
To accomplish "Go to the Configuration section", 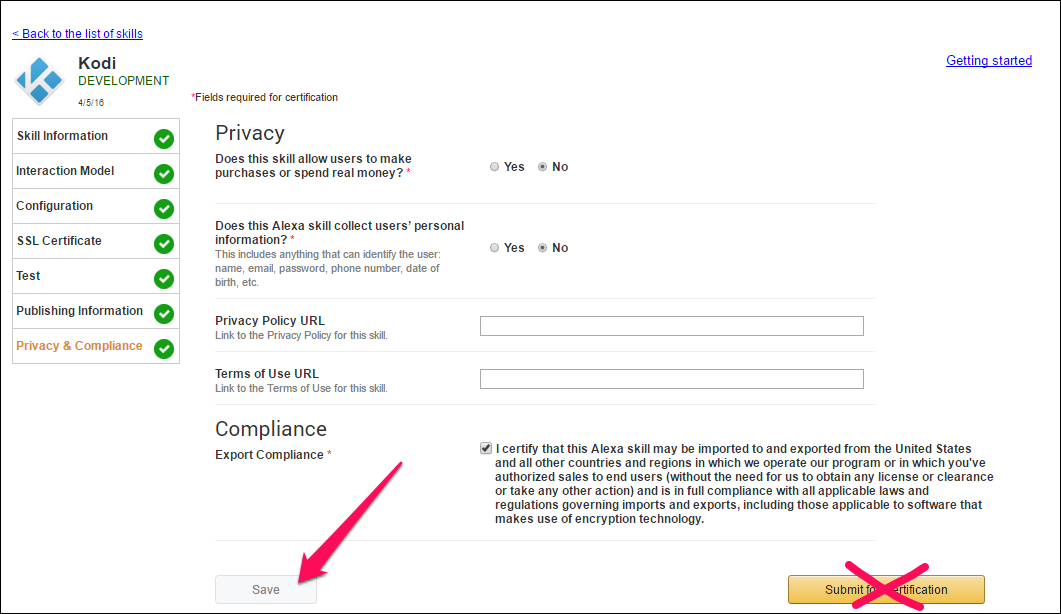I will tap(95, 206).
